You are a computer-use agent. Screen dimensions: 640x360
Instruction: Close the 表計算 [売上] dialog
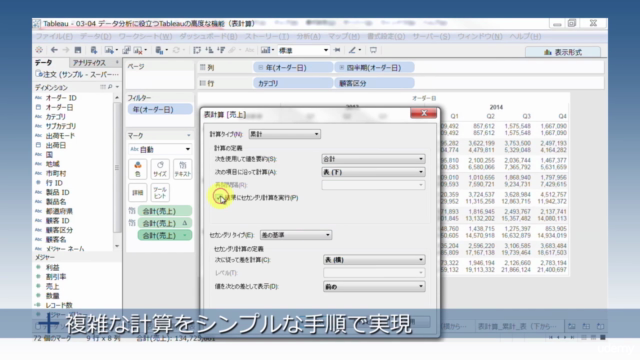(424, 113)
